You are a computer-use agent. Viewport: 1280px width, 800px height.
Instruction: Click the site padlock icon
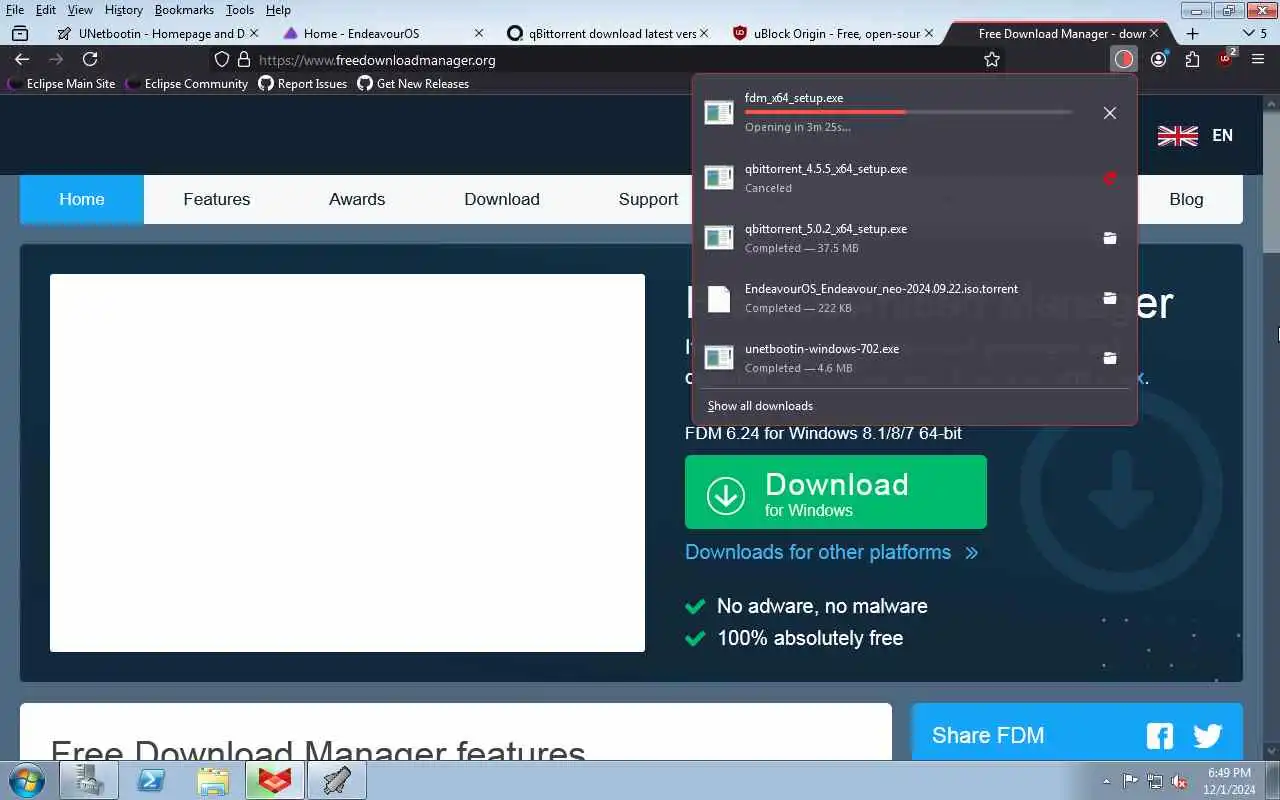click(243, 60)
